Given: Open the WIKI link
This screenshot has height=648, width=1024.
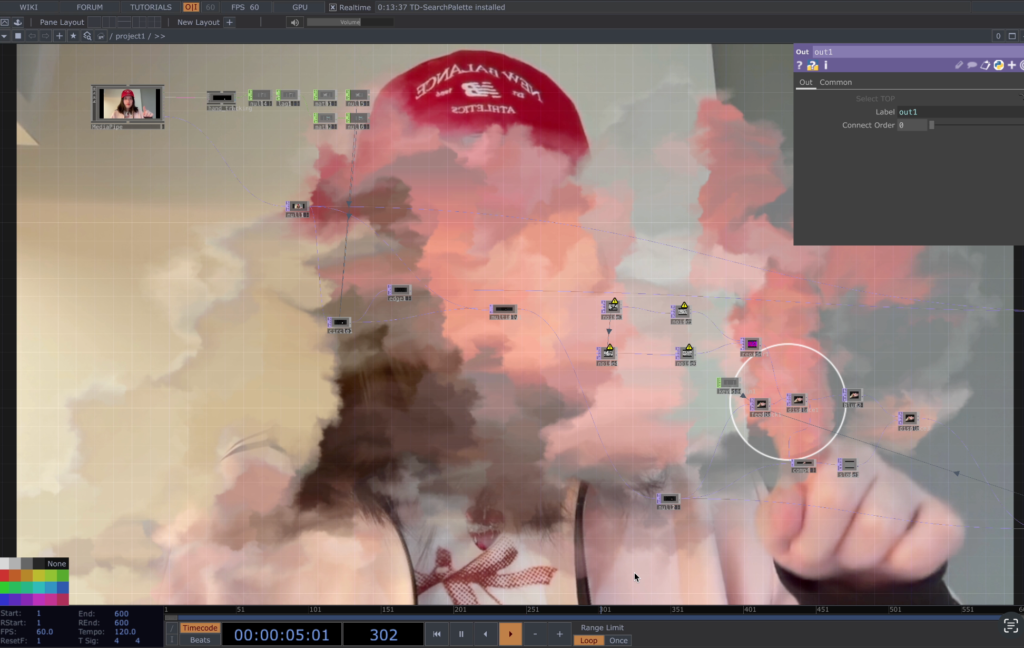Looking at the screenshot, I should click(x=28, y=7).
